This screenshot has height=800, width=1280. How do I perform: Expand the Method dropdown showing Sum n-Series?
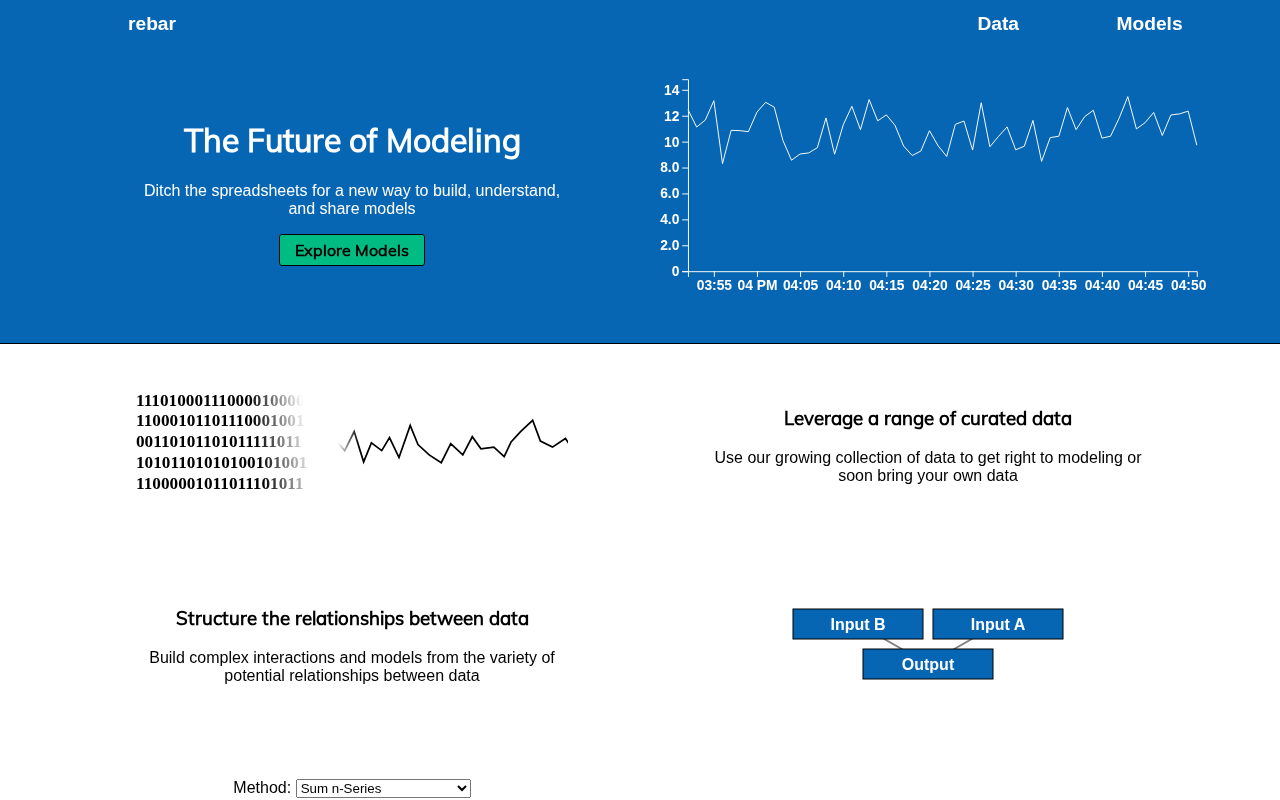coord(383,788)
